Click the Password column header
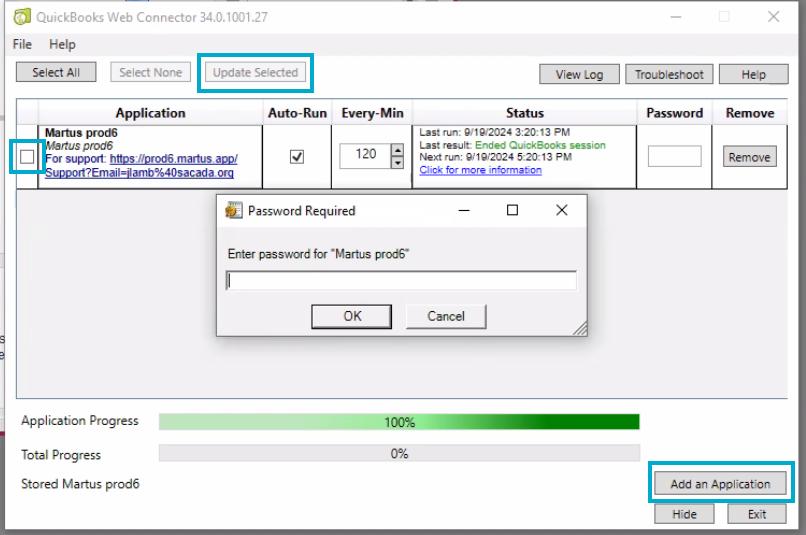This screenshot has height=535, width=806. pyautogui.click(x=674, y=113)
